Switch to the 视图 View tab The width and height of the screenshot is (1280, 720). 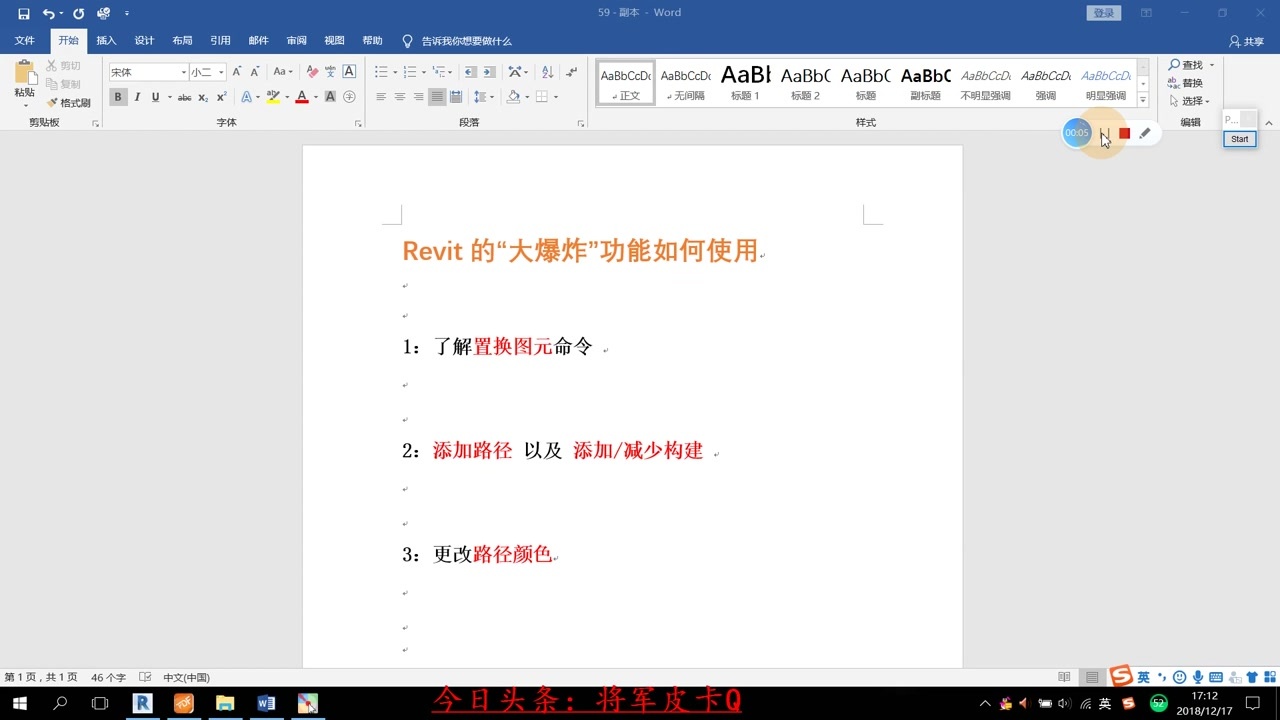point(334,41)
